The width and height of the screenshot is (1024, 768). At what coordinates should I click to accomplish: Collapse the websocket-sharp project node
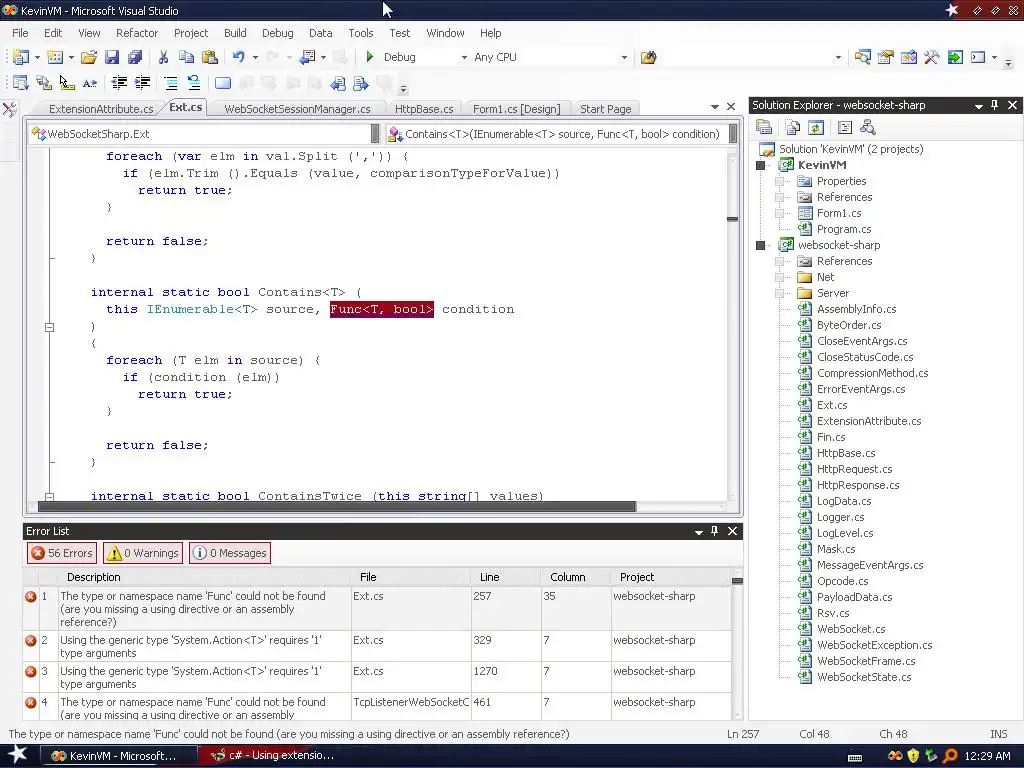click(x=760, y=246)
